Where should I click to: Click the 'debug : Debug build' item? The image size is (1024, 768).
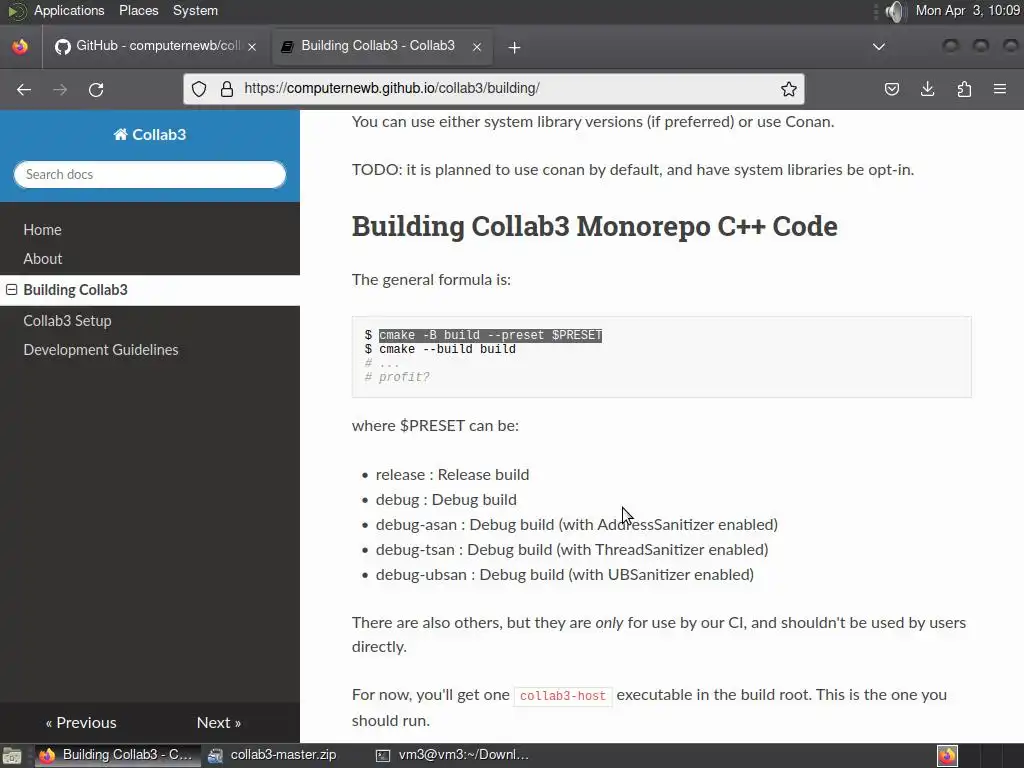(446, 500)
